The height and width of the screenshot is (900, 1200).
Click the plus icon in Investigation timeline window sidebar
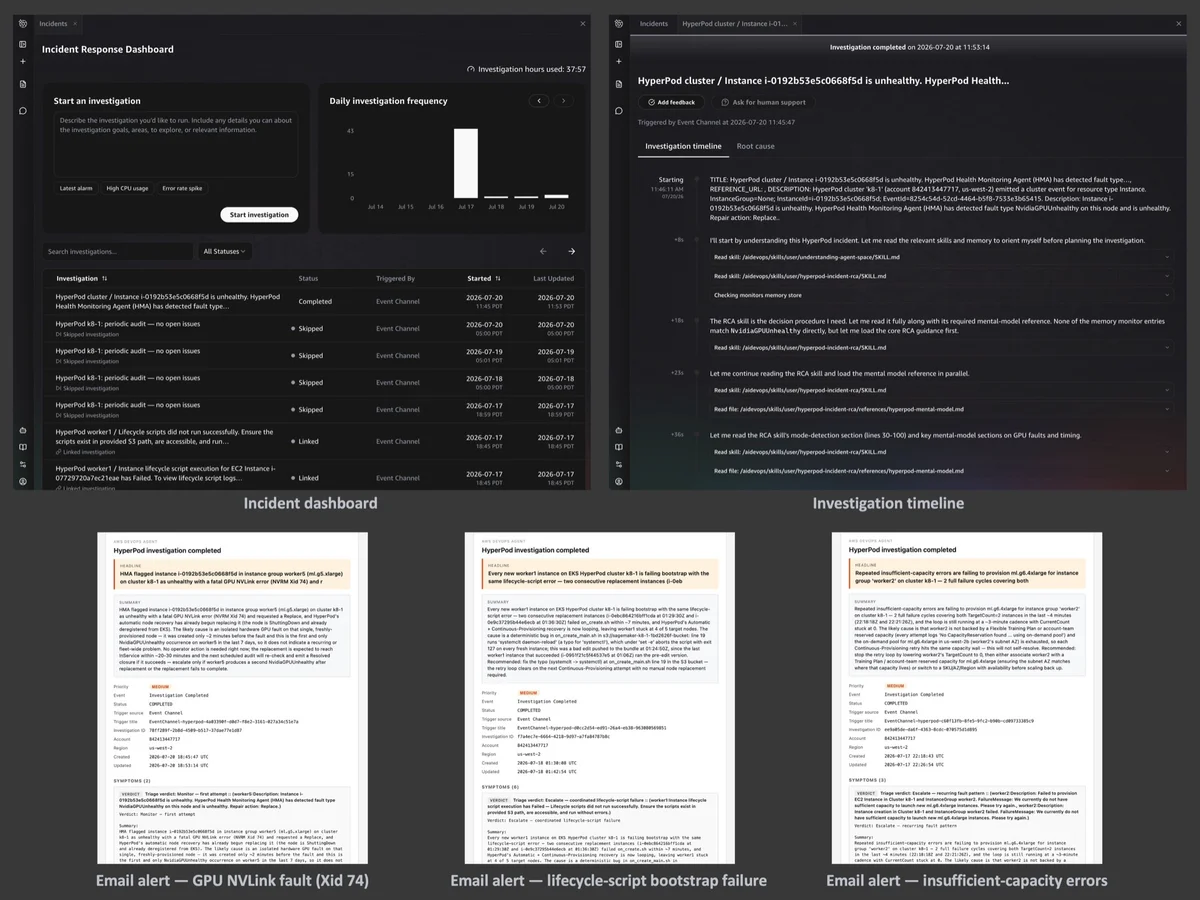tap(619, 62)
